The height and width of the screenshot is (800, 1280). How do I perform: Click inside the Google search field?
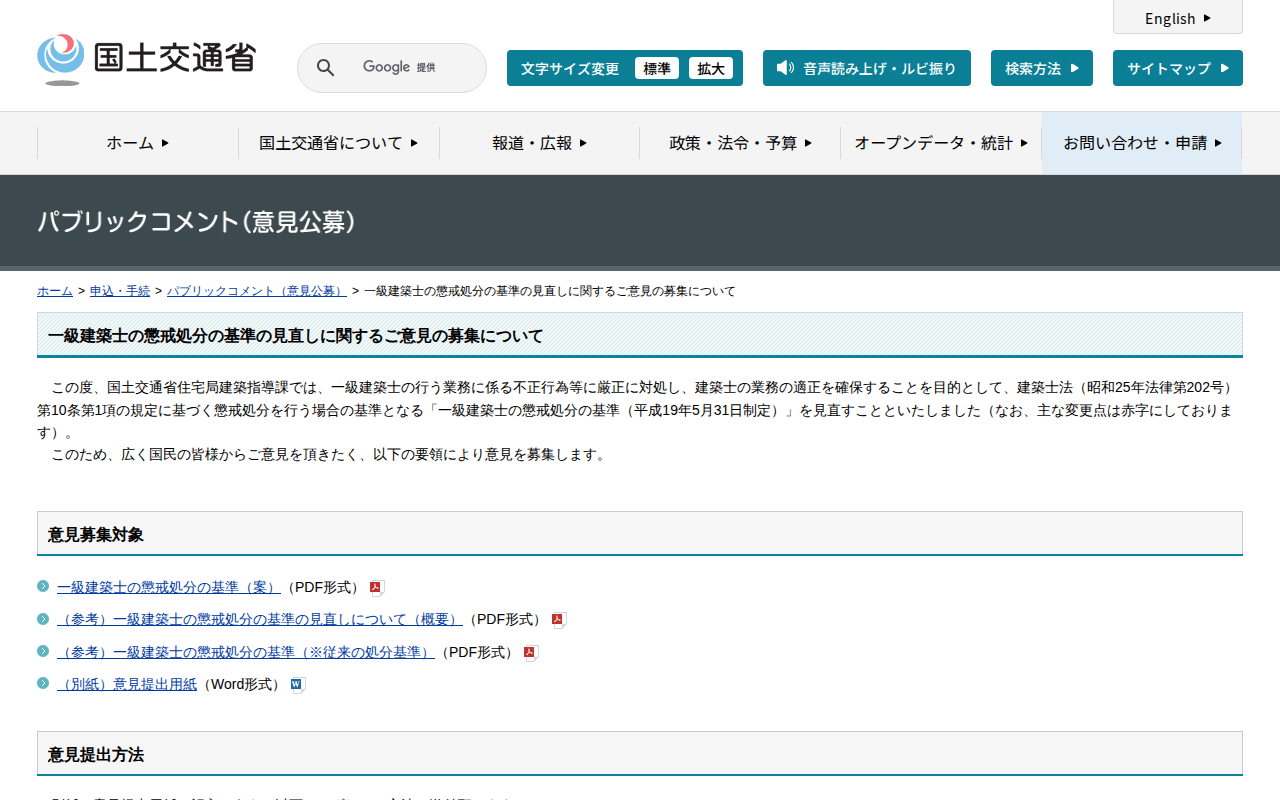[420, 67]
